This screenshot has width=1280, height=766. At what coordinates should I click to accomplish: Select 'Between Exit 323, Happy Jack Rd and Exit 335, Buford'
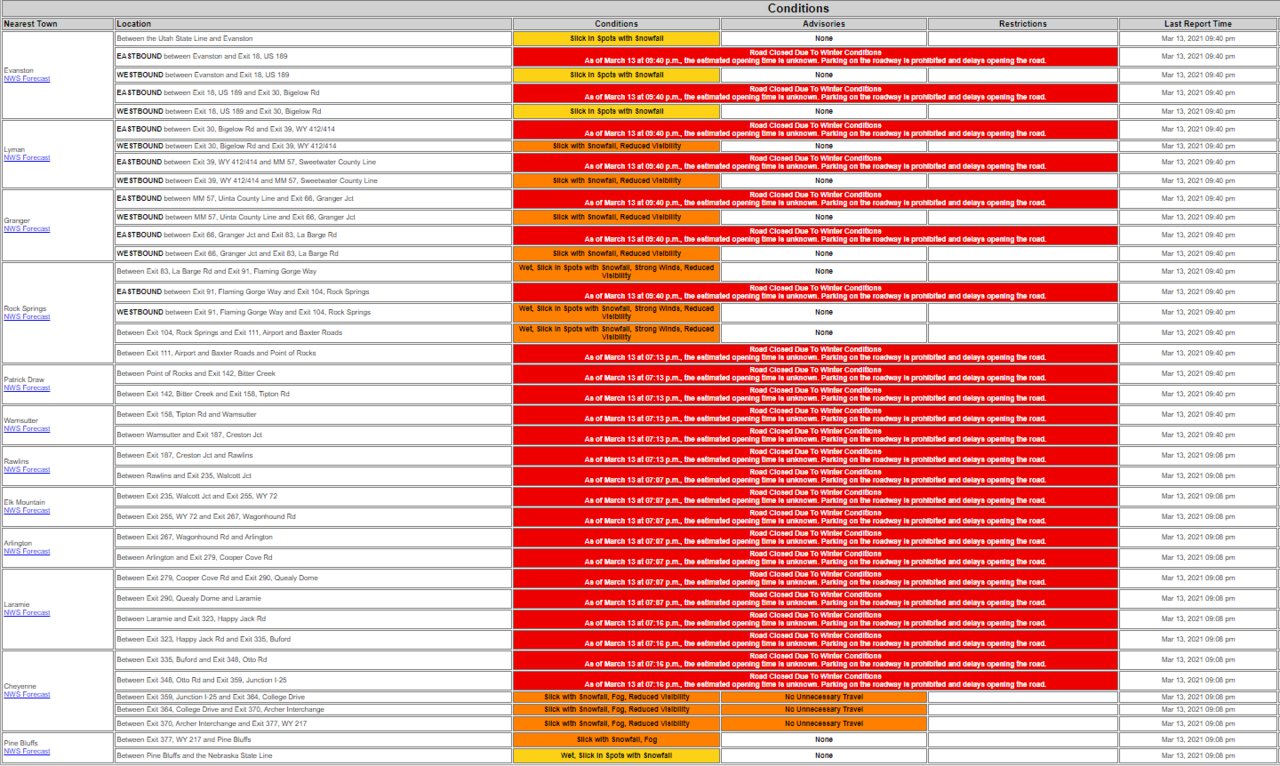(x=314, y=639)
